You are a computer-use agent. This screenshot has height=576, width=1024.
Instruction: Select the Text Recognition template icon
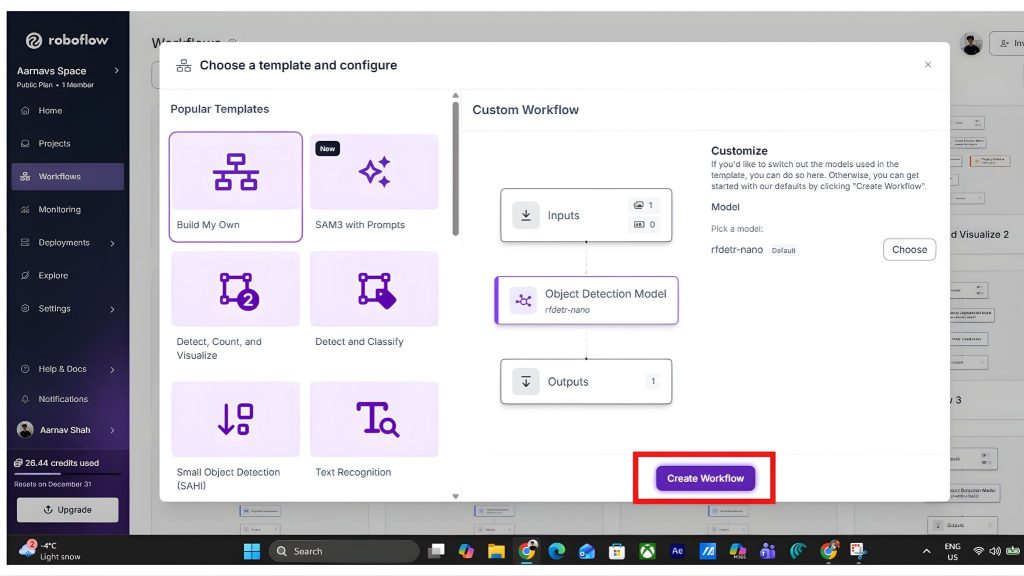click(x=374, y=420)
